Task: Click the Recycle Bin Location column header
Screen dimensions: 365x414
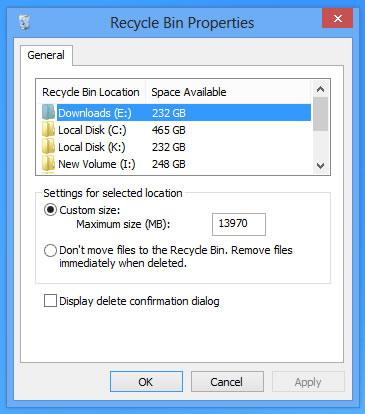Action: (91, 92)
